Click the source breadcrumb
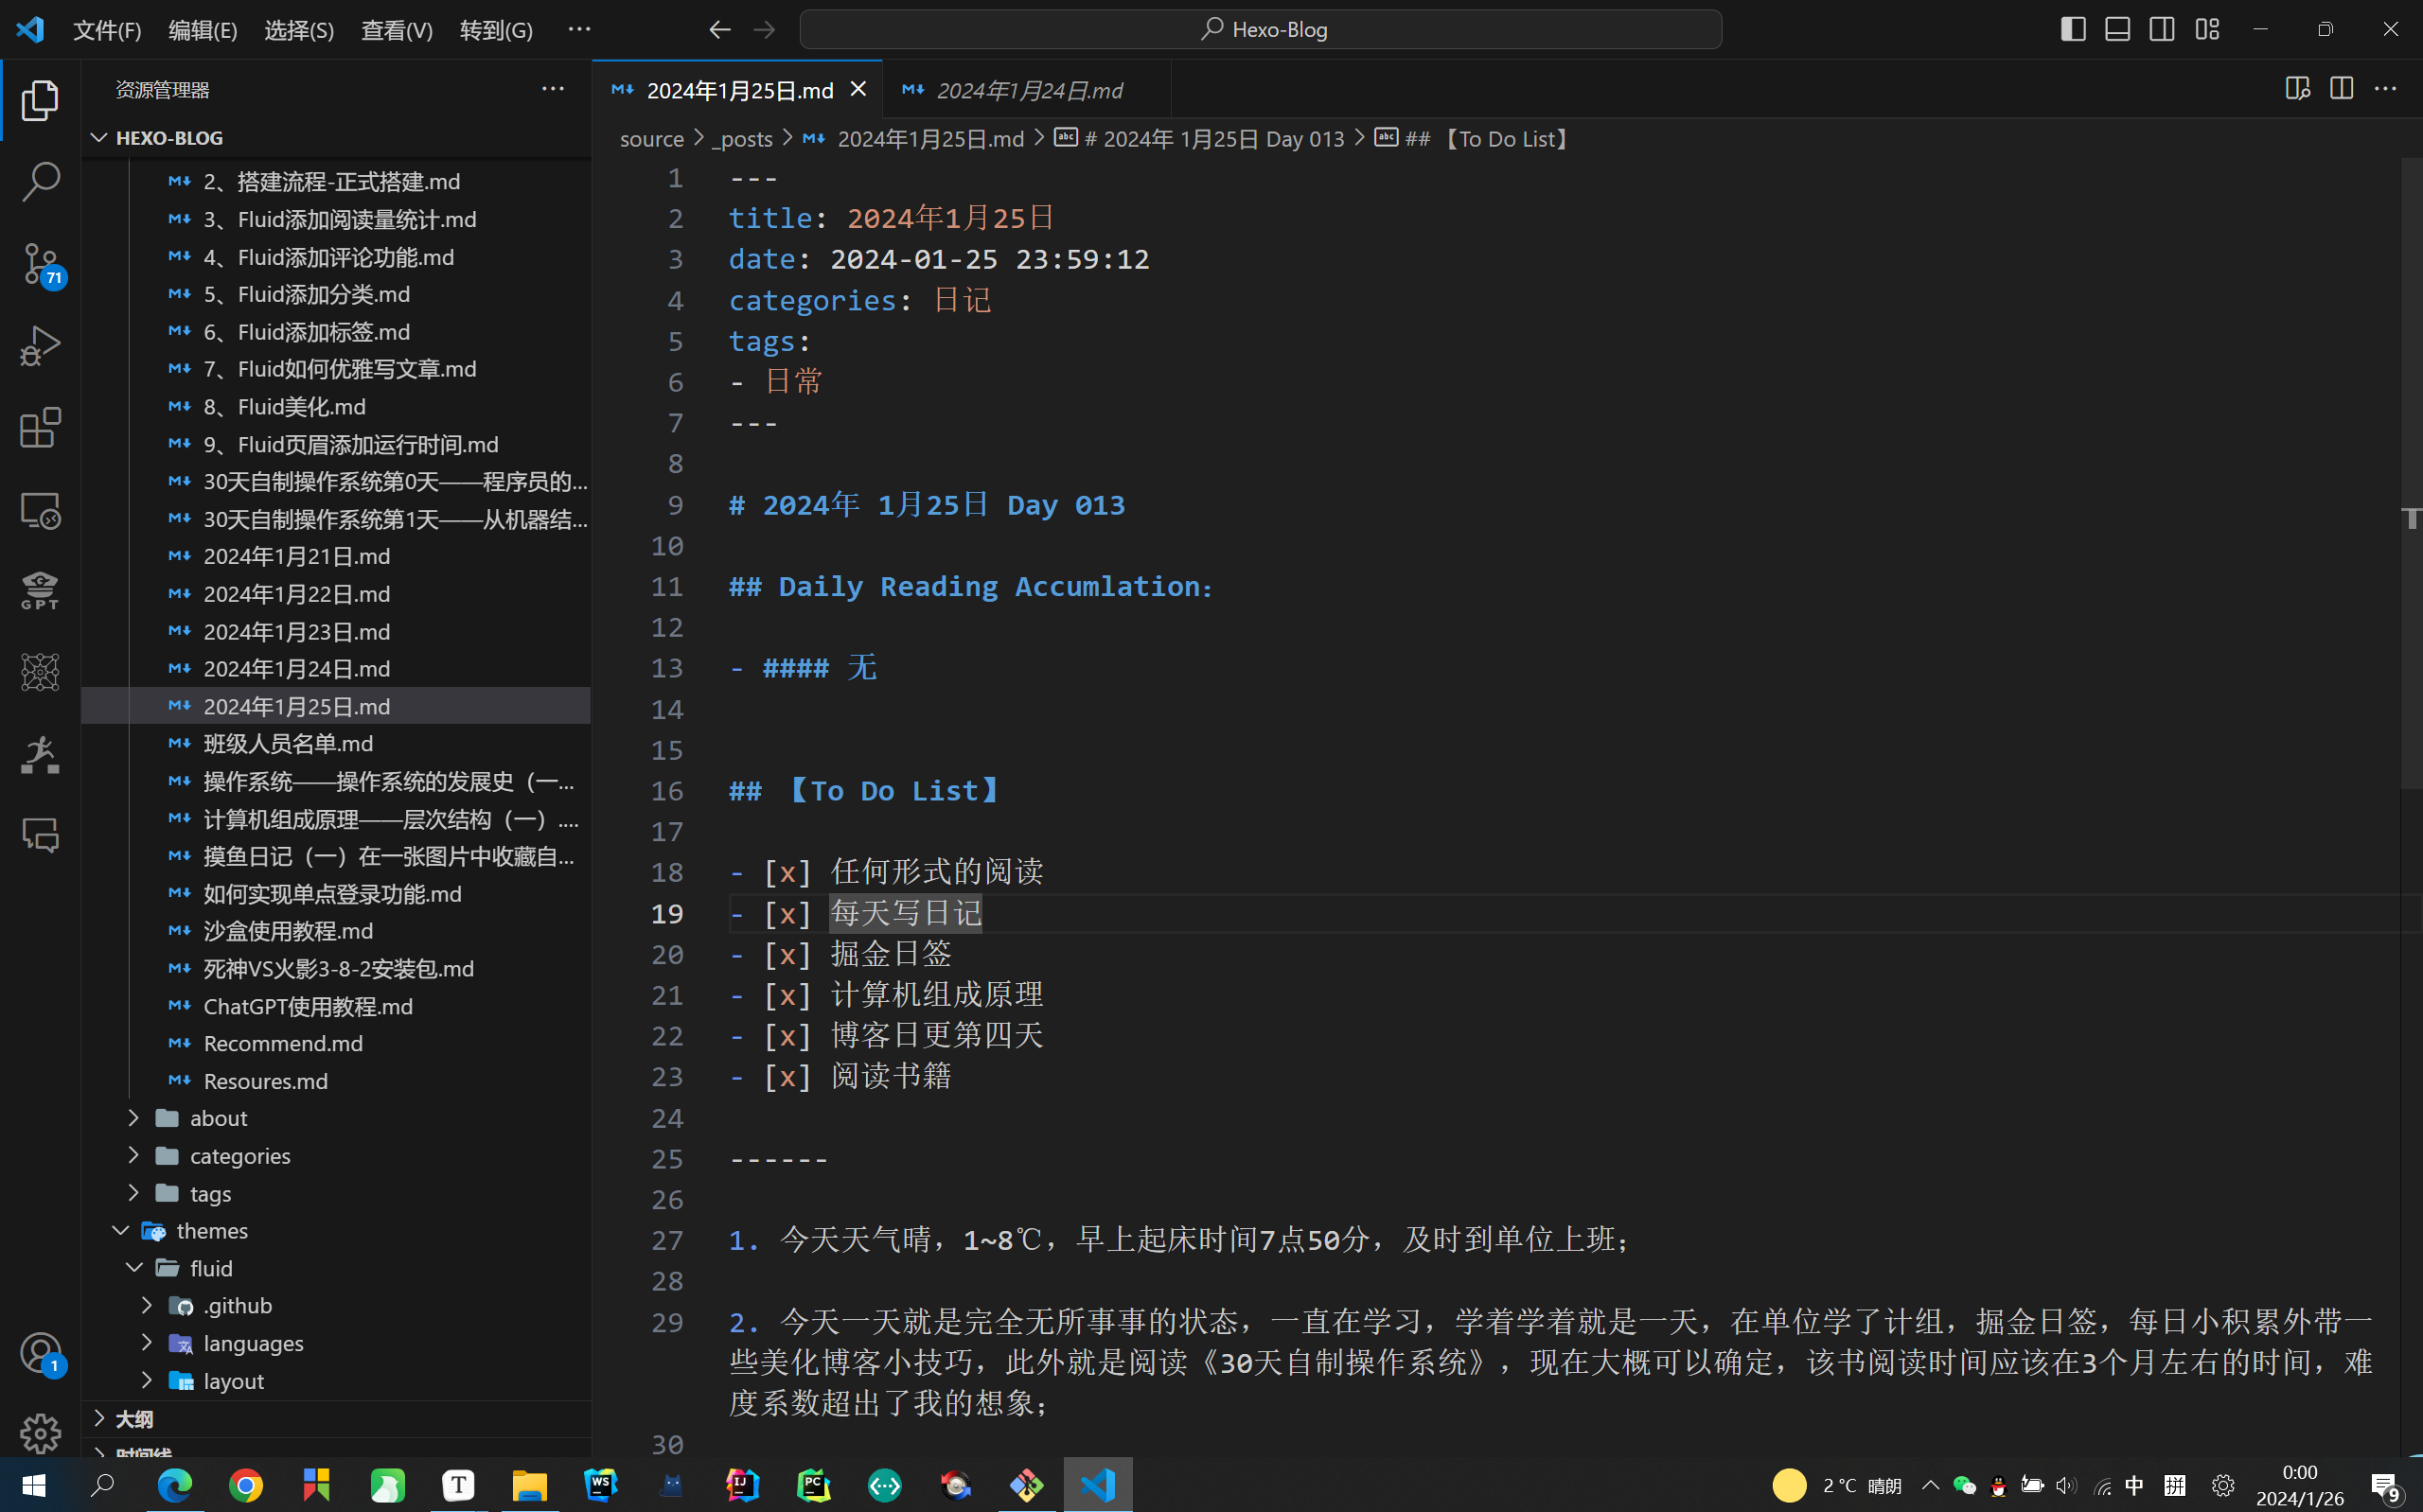The image size is (2423, 1512). click(x=651, y=139)
